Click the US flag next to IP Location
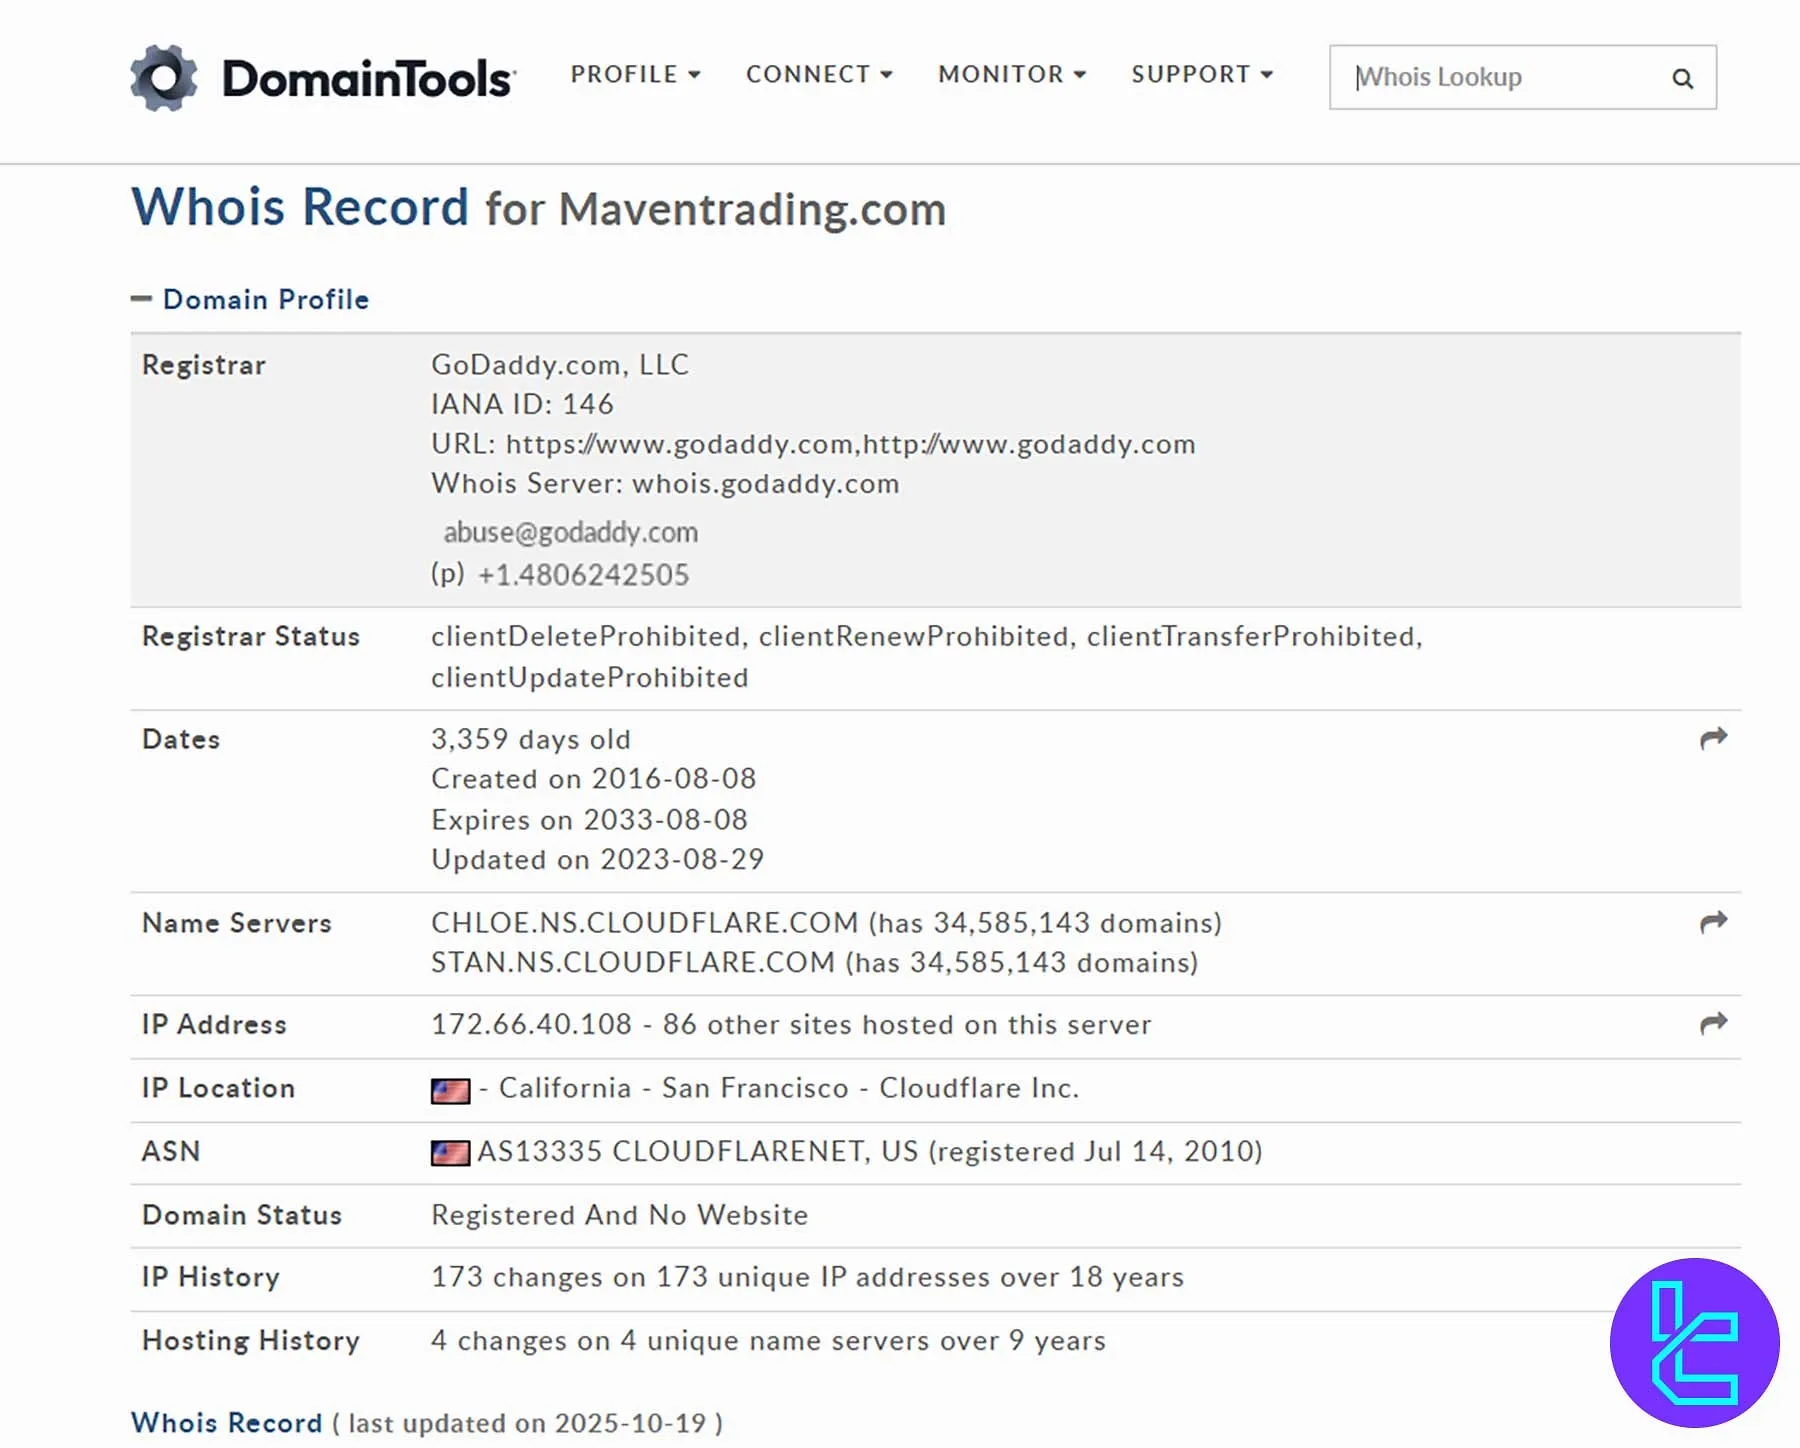 point(451,1089)
